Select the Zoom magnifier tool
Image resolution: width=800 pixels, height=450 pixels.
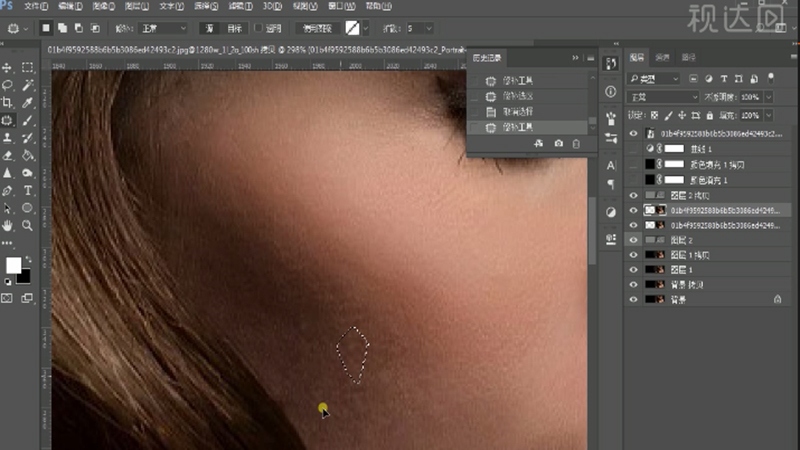tap(28, 226)
